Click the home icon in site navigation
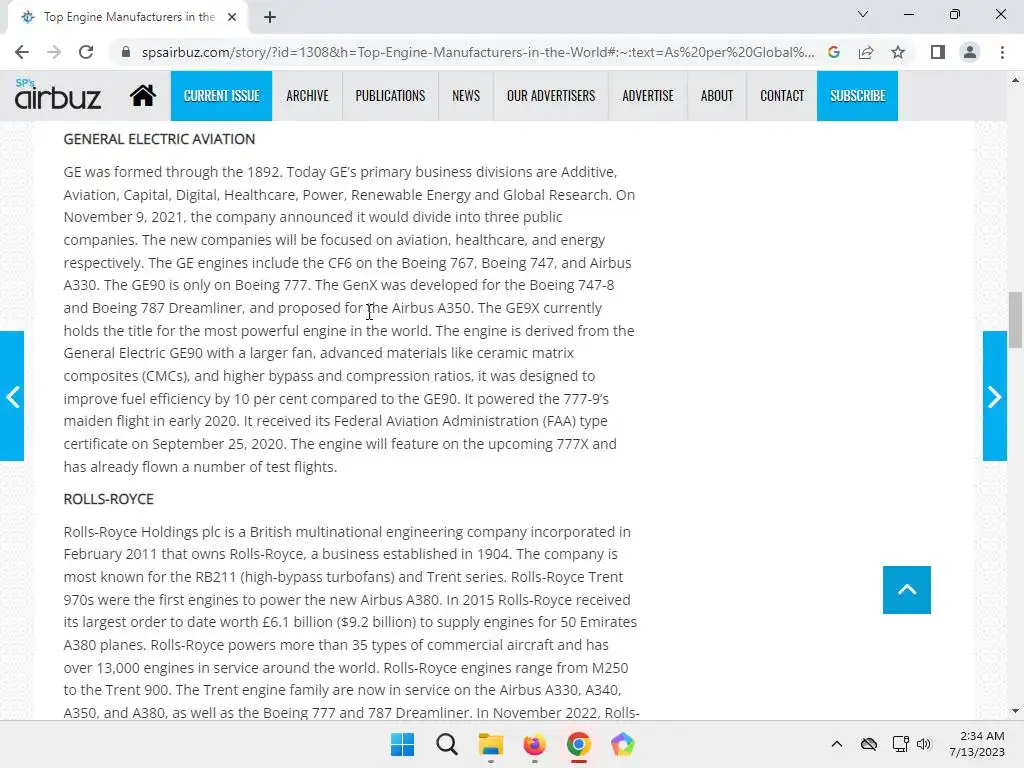 coord(142,95)
